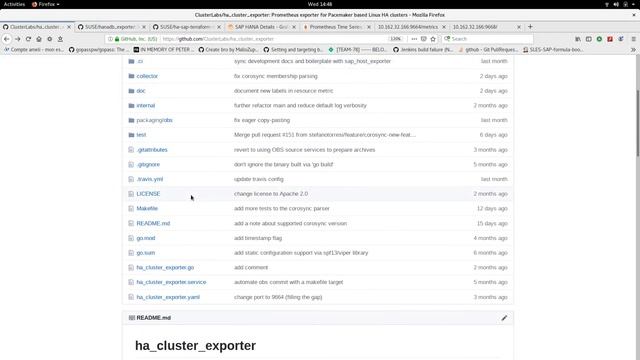Open the system volume indicator
This screenshot has height=360, width=640.
click(x=616, y=4)
